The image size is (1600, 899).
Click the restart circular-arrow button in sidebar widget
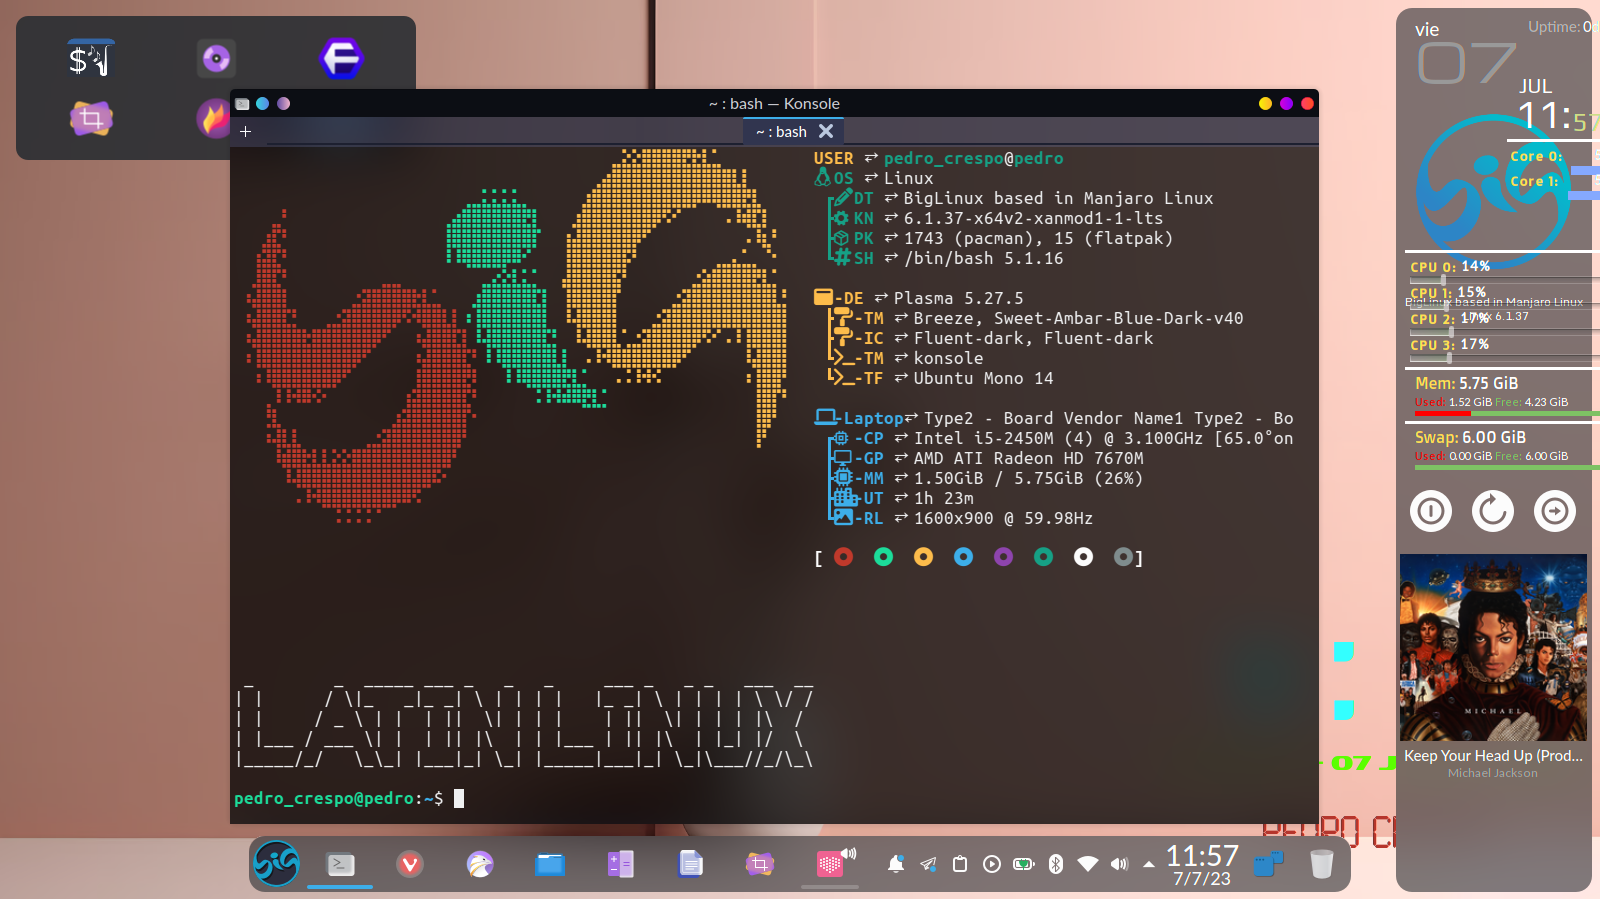pyautogui.click(x=1493, y=511)
